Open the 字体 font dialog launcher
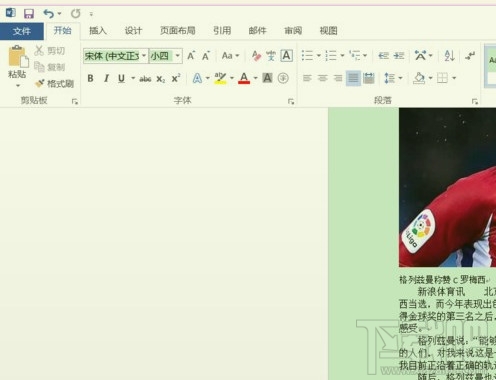Viewport: 496px width, 380px height. (x=291, y=101)
